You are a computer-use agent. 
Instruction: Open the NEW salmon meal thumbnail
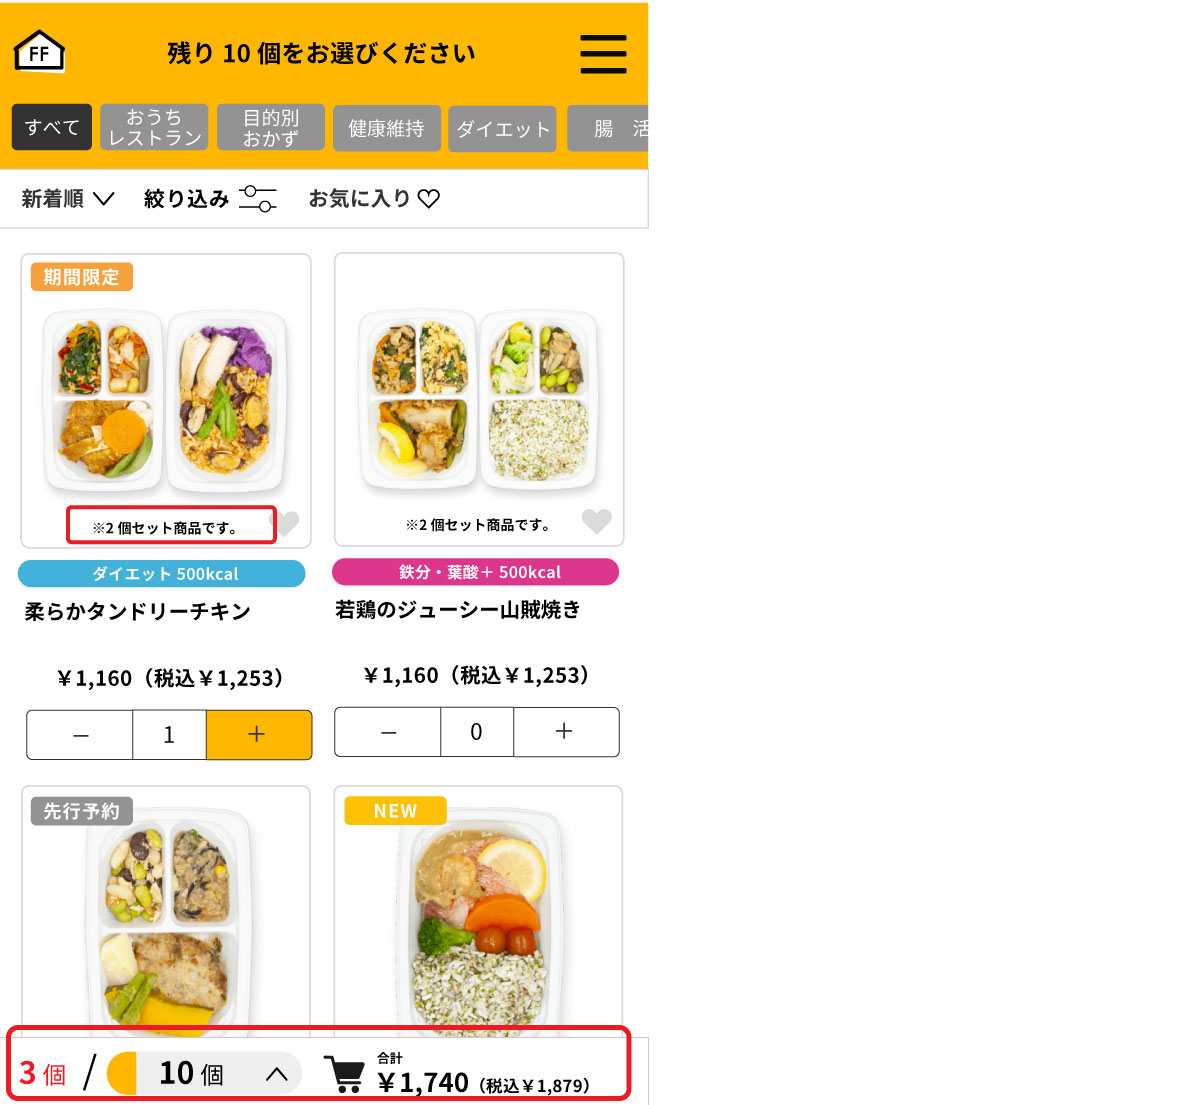(478, 912)
